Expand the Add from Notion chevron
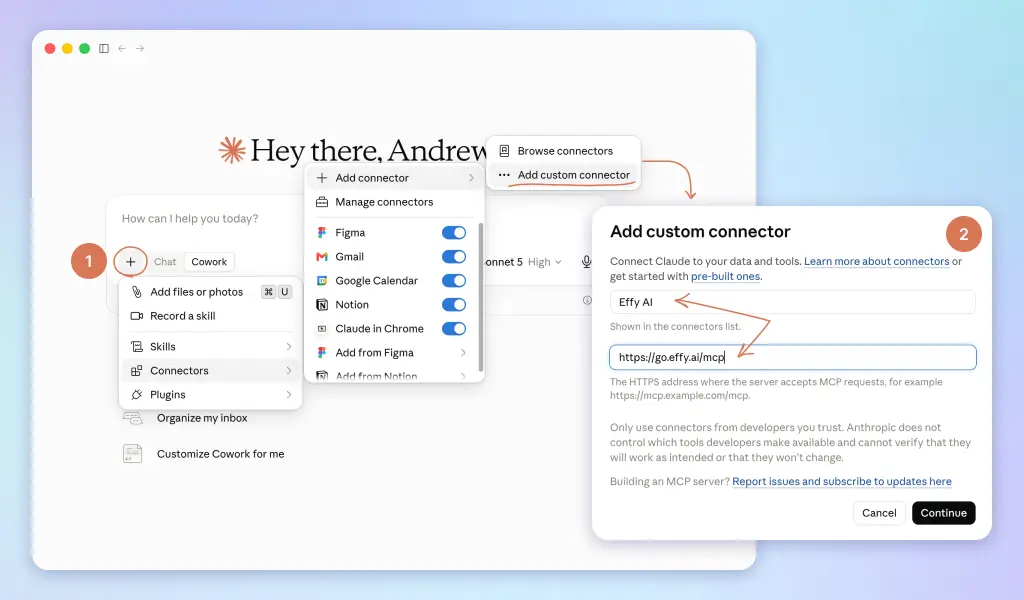Viewport: 1024px width, 600px height. (x=463, y=376)
